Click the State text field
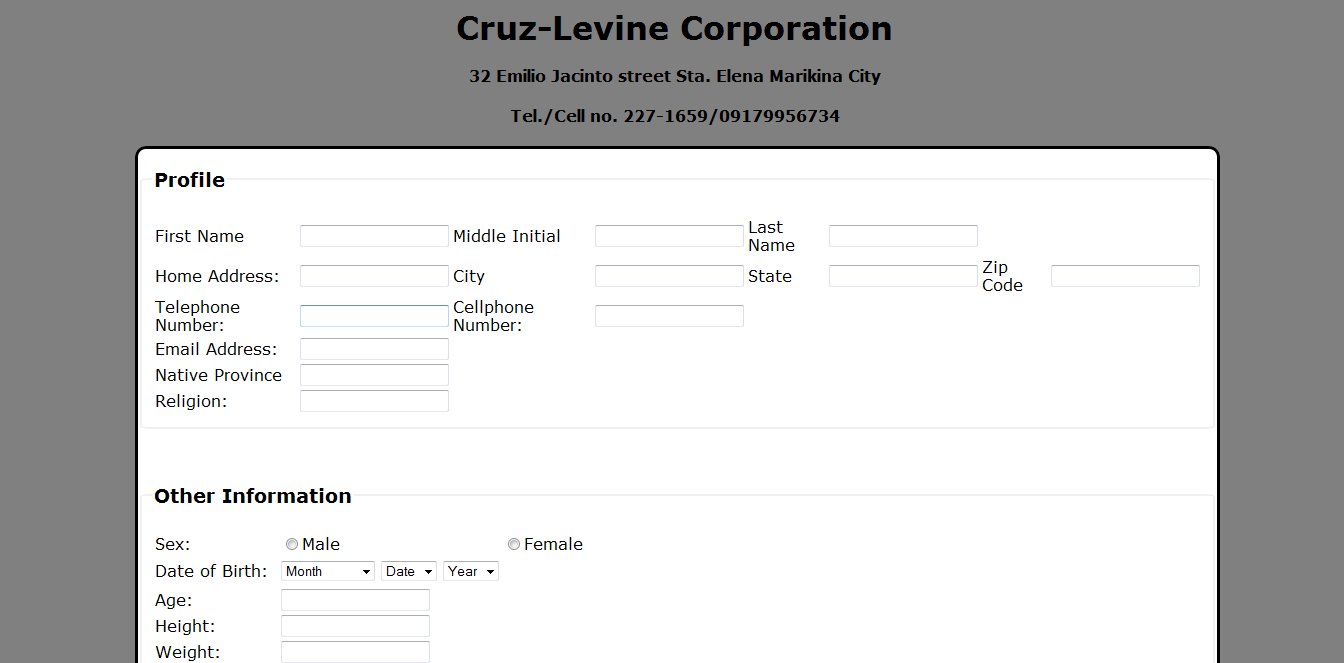Viewport: 1344px width, 663px height. (x=903, y=276)
